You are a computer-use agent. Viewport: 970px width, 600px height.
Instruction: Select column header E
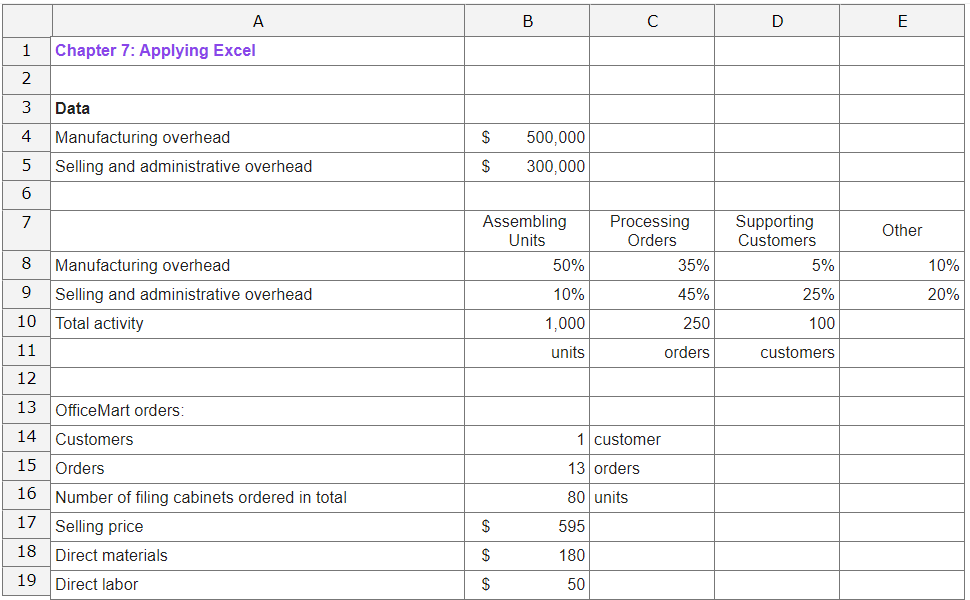click(x=901, y=20)
